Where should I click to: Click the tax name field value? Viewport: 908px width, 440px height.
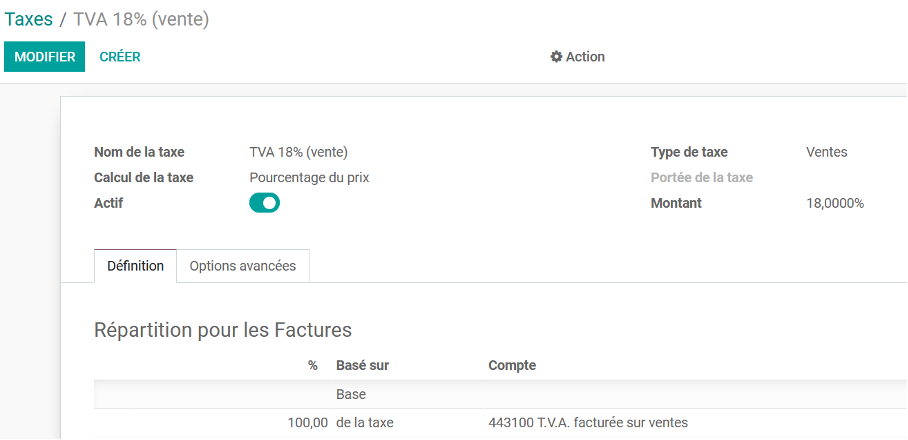pos(298,152)
